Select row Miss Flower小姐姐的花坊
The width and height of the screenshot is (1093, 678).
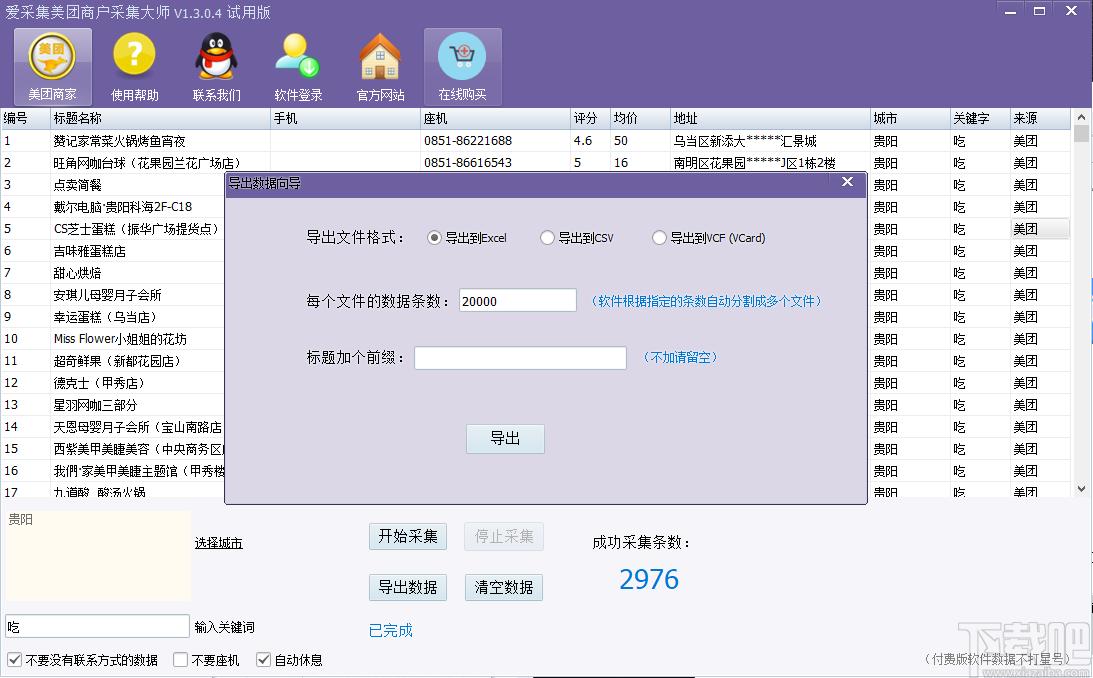[x=120, y=339]
